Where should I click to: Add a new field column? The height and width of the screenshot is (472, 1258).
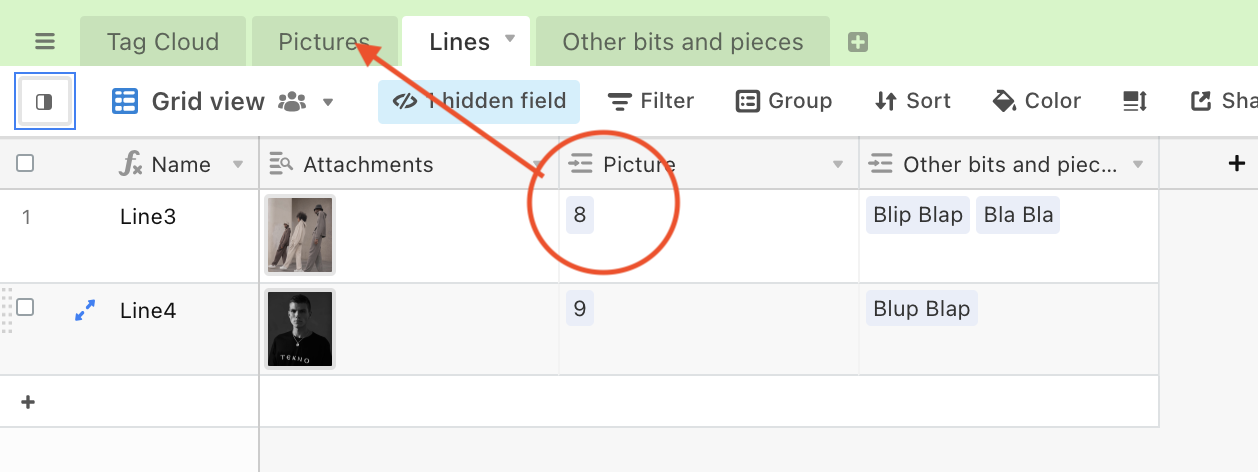coord(1237,163)
